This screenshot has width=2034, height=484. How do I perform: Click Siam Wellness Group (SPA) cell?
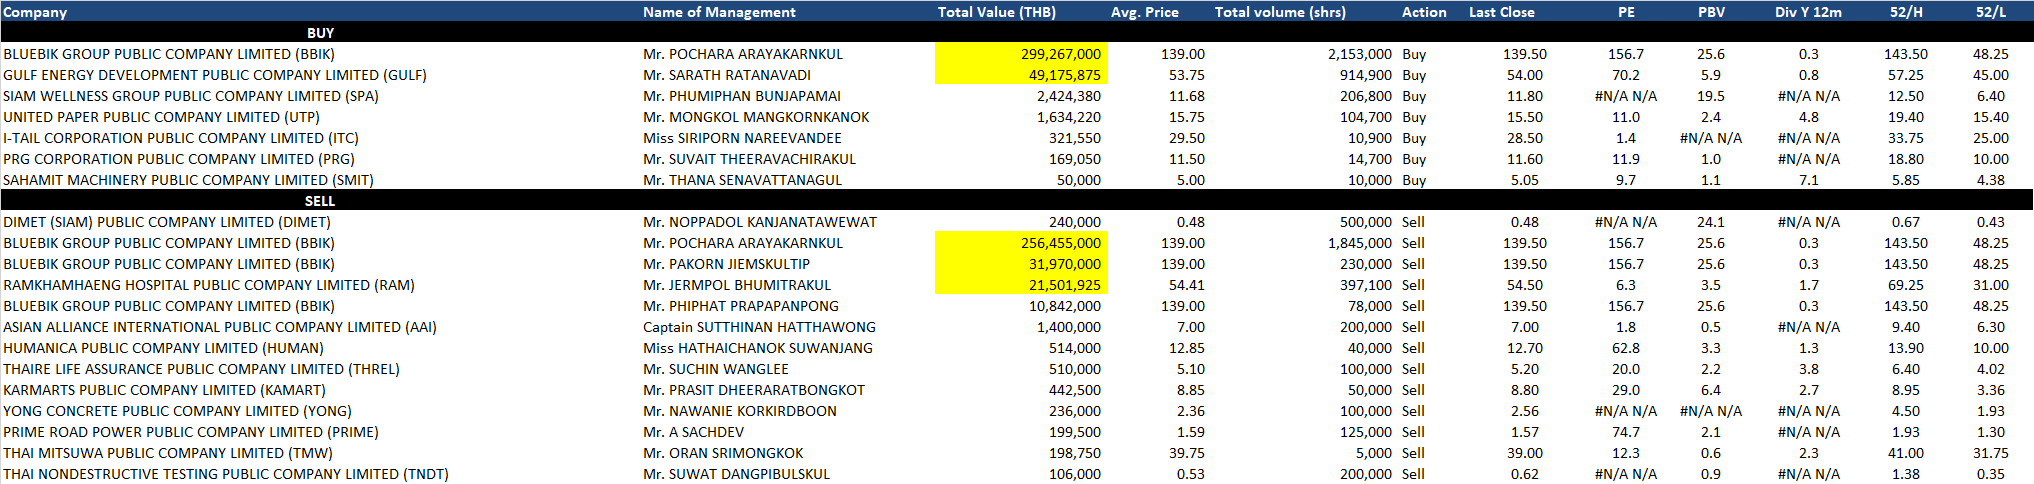coord(190,96)
